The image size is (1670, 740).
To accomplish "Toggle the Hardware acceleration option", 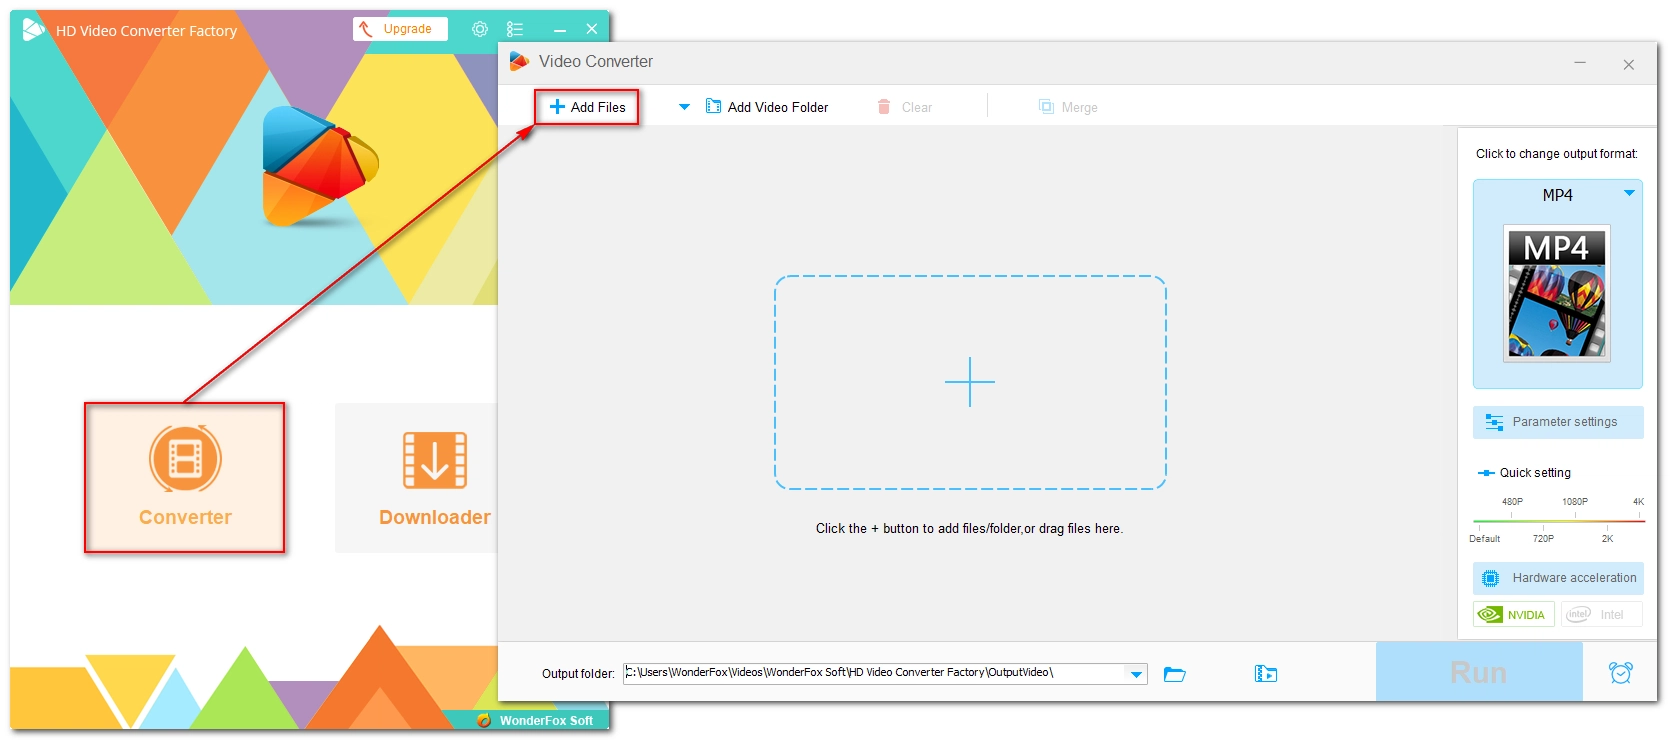I will pos(1558,578).
